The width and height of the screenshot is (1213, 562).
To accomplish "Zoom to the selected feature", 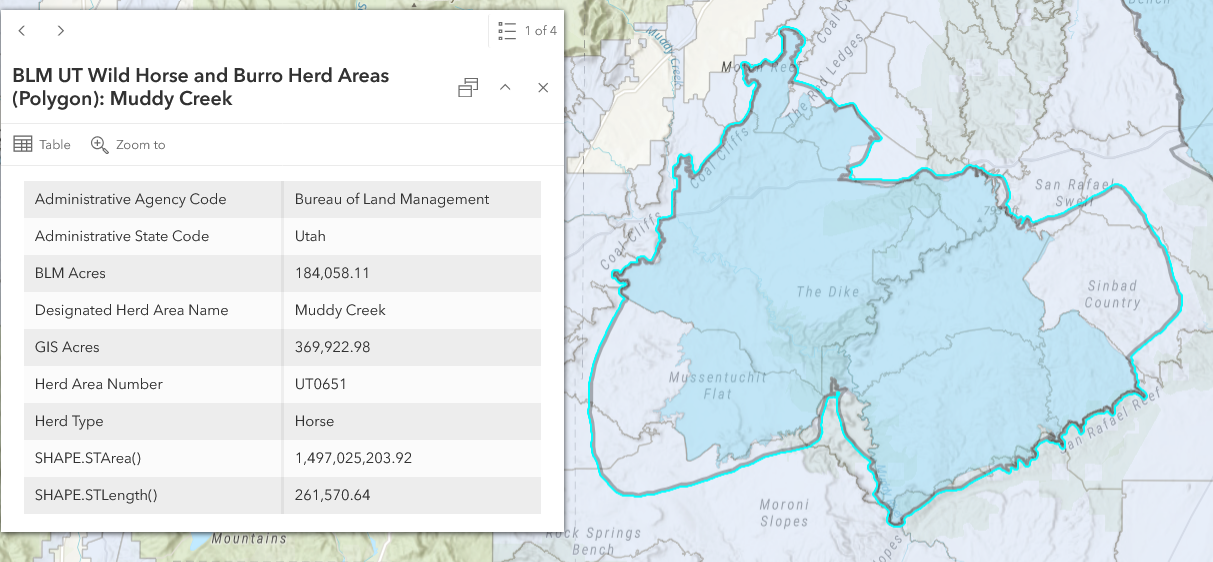I will click(128, 145).
